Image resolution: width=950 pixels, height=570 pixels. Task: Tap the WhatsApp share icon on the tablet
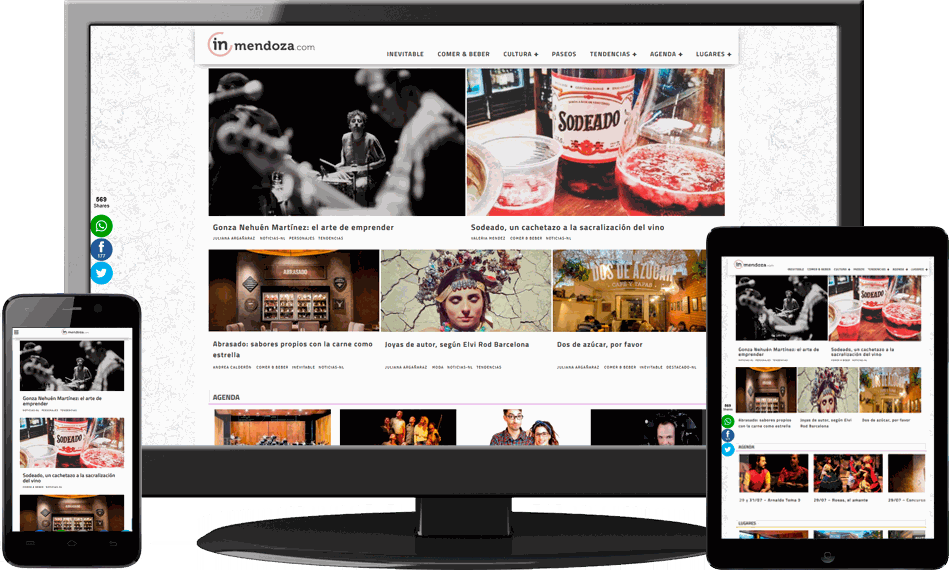[728, 422]
